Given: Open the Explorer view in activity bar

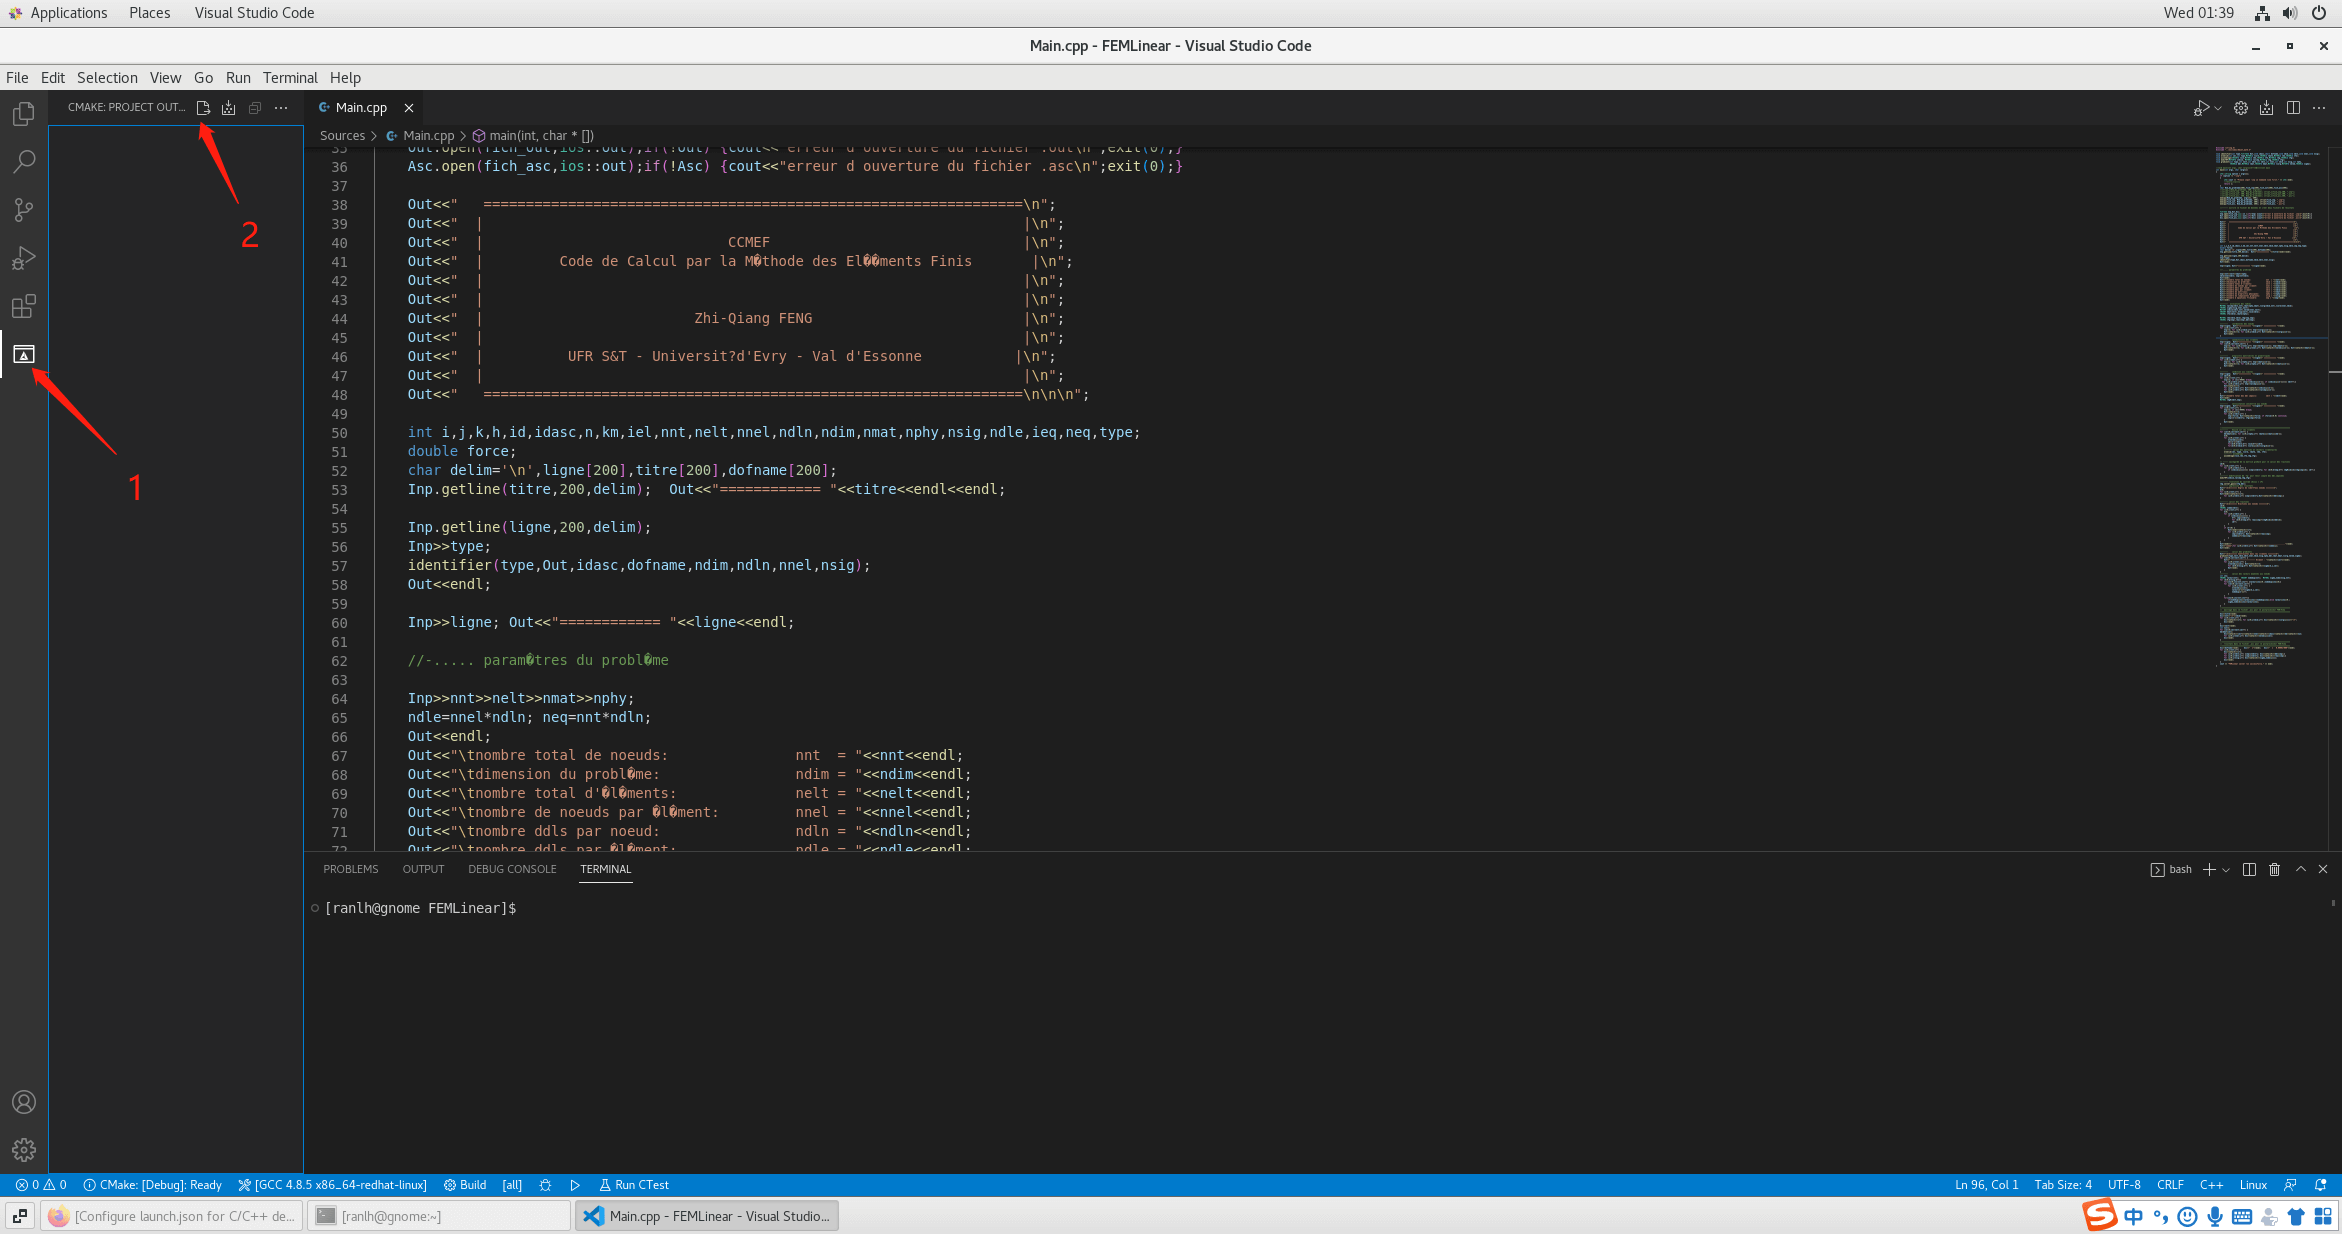Looking at the screenshot, I should (24, 114).
